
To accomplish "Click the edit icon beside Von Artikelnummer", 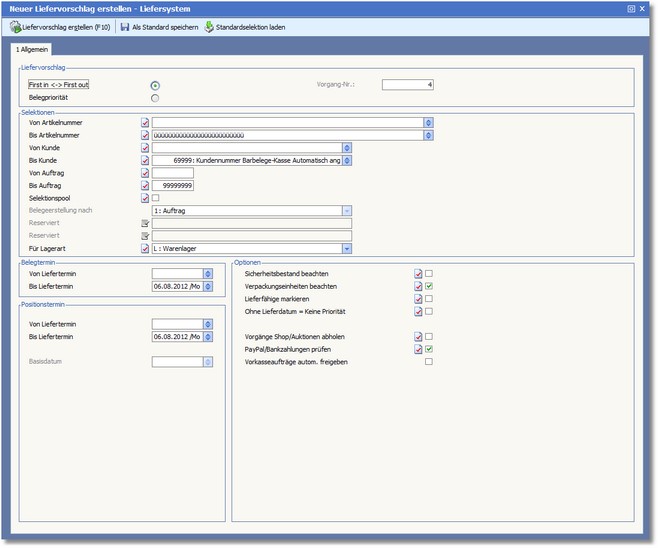I will pyautogui.click(x=145, y=123).
